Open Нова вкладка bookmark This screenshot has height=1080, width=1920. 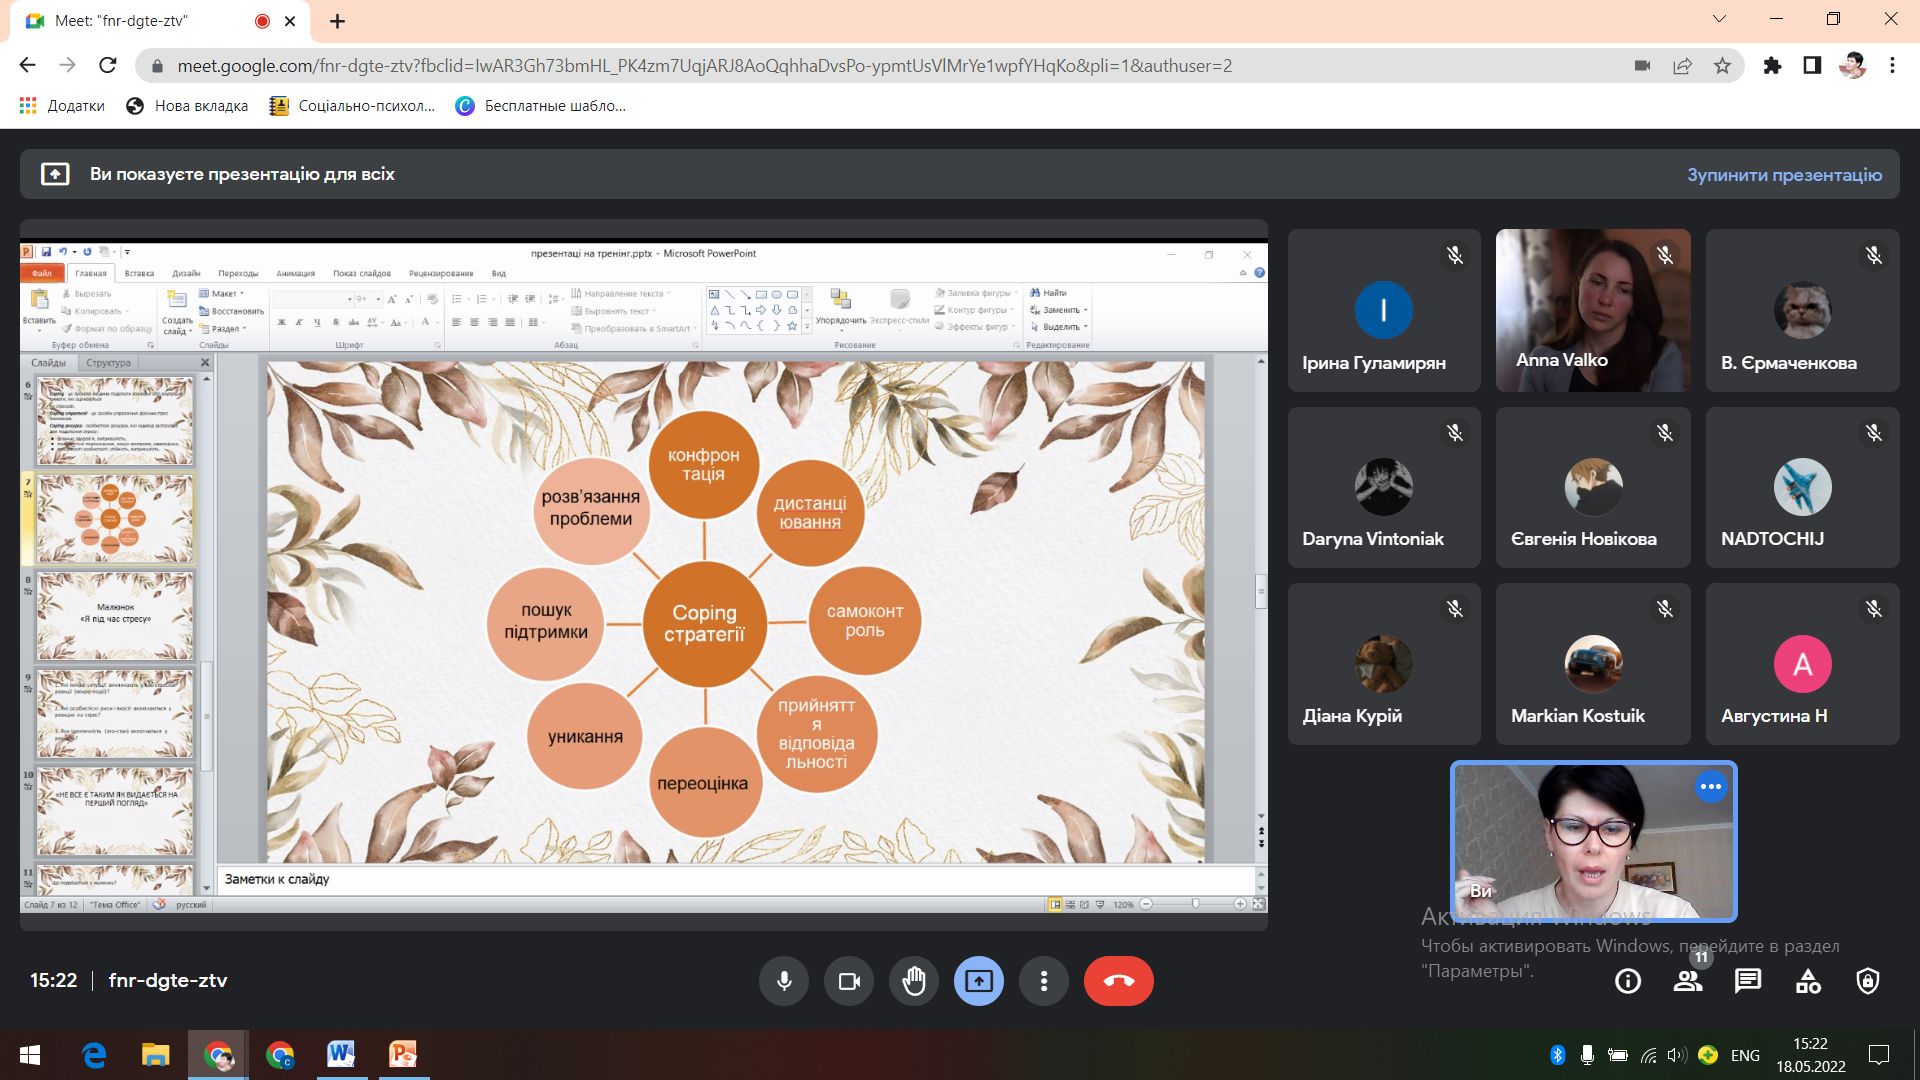188,106
